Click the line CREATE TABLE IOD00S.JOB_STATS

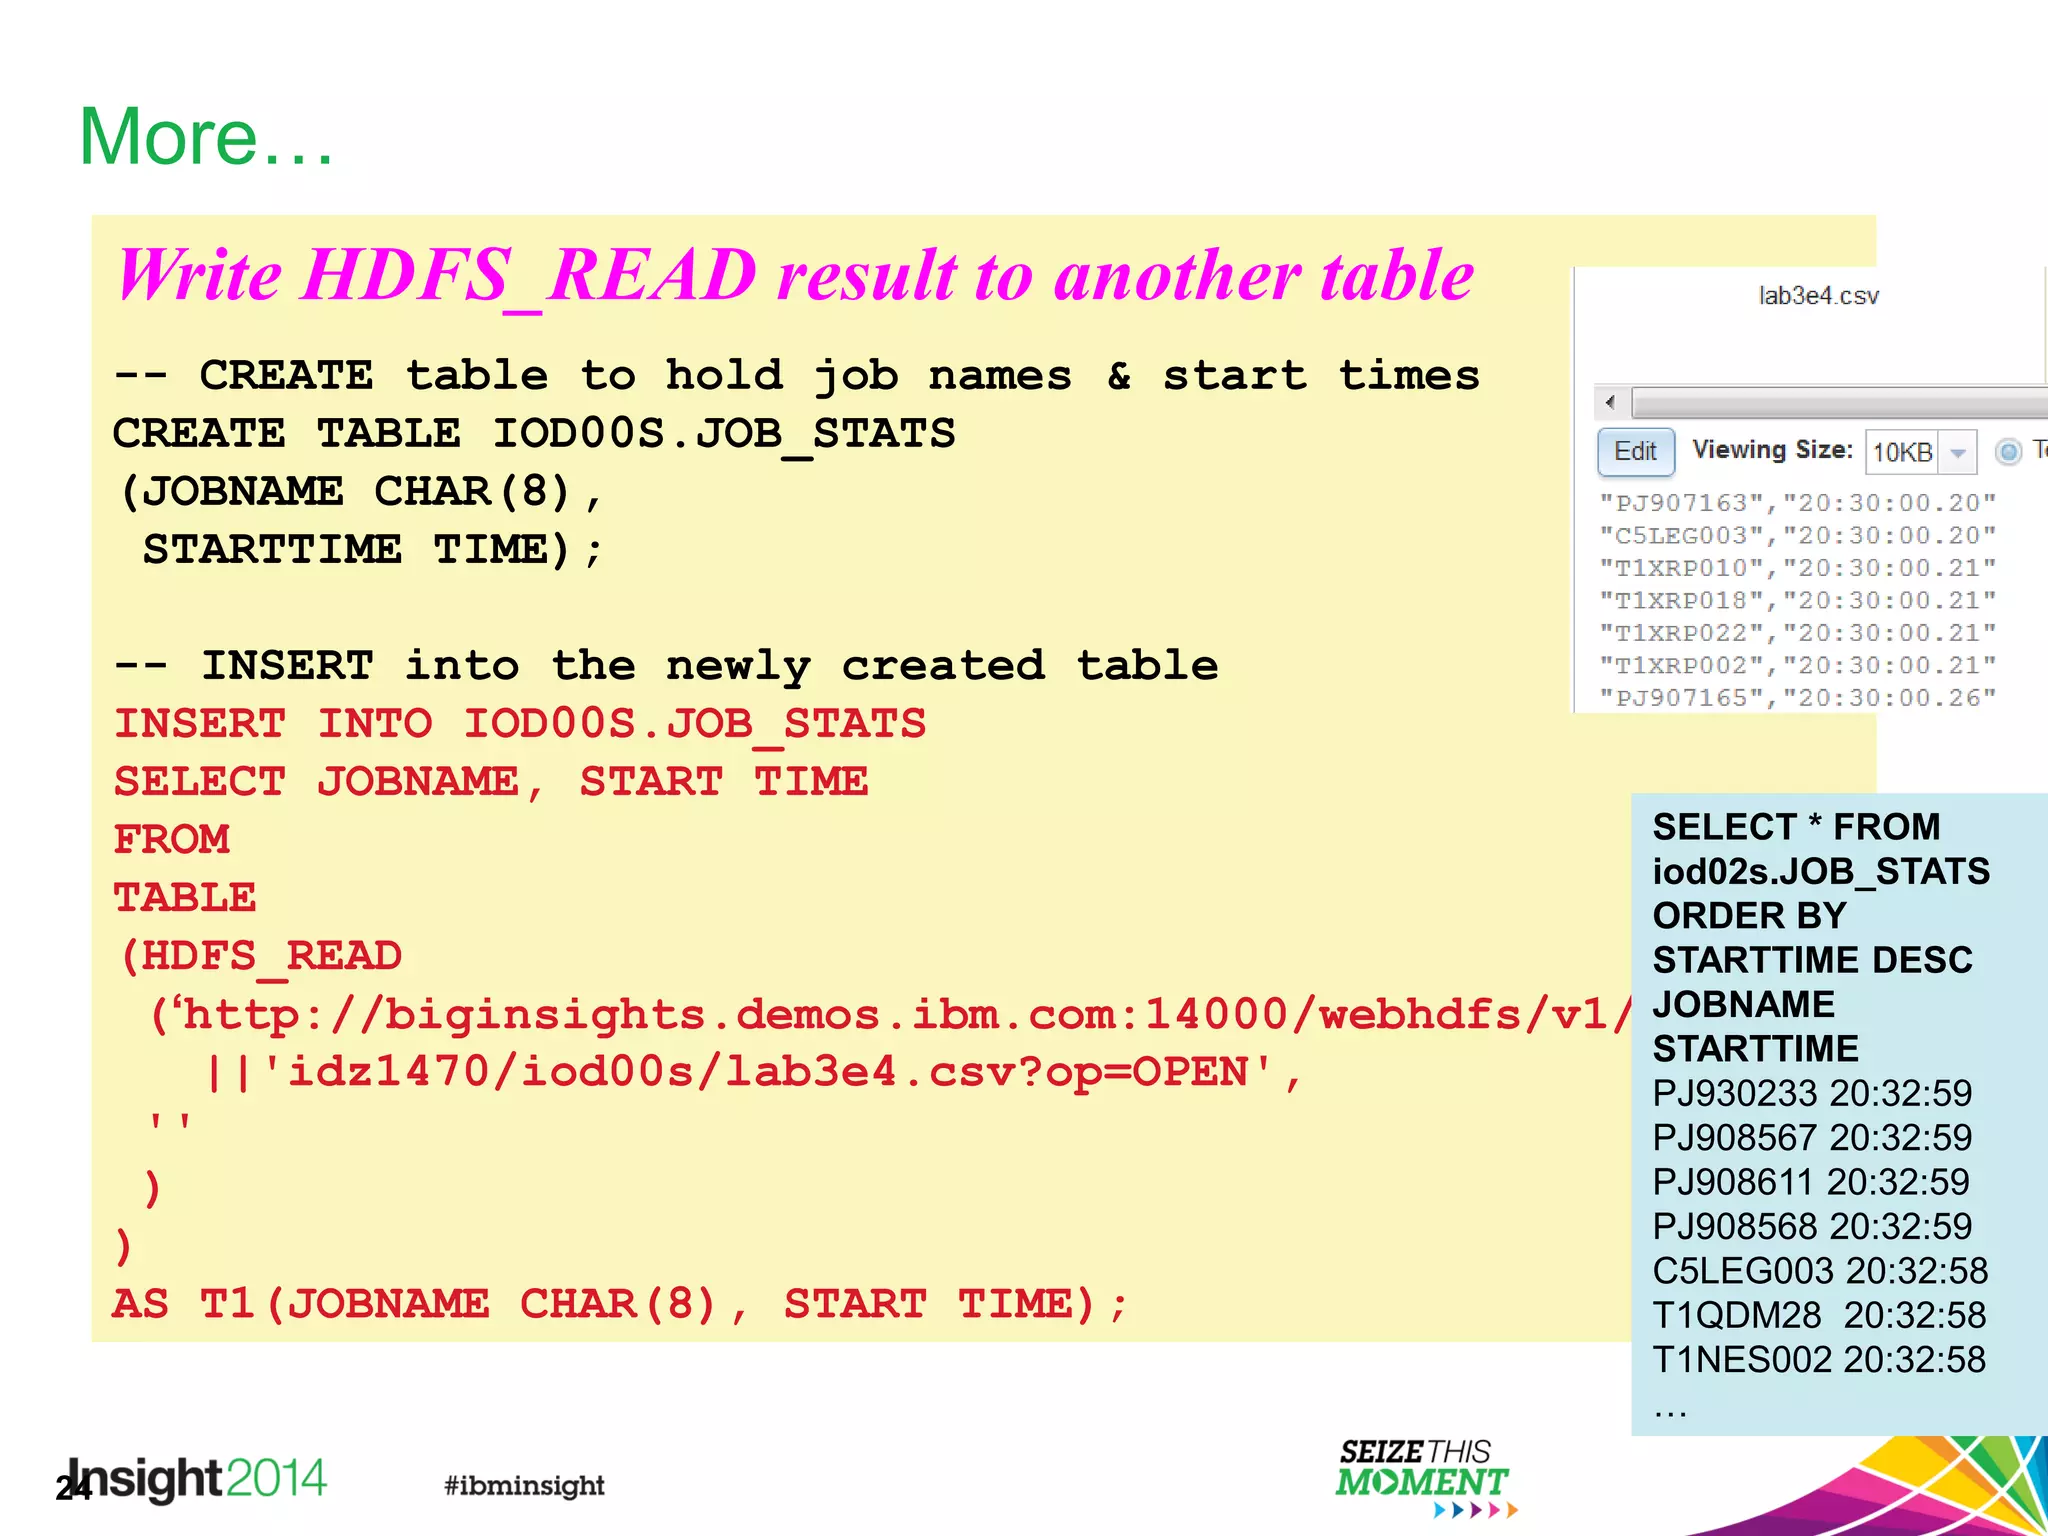point(534,435)
